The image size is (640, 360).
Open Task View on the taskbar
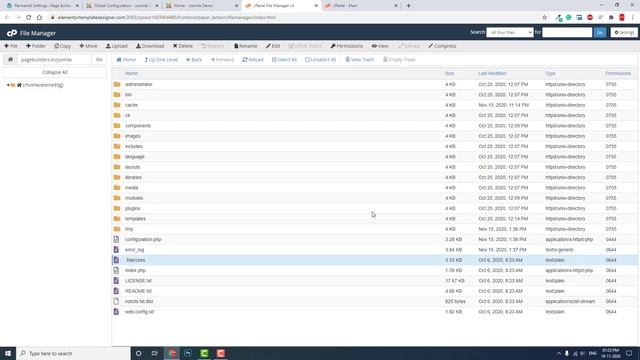pyautogui.click(x=154, y=353)
